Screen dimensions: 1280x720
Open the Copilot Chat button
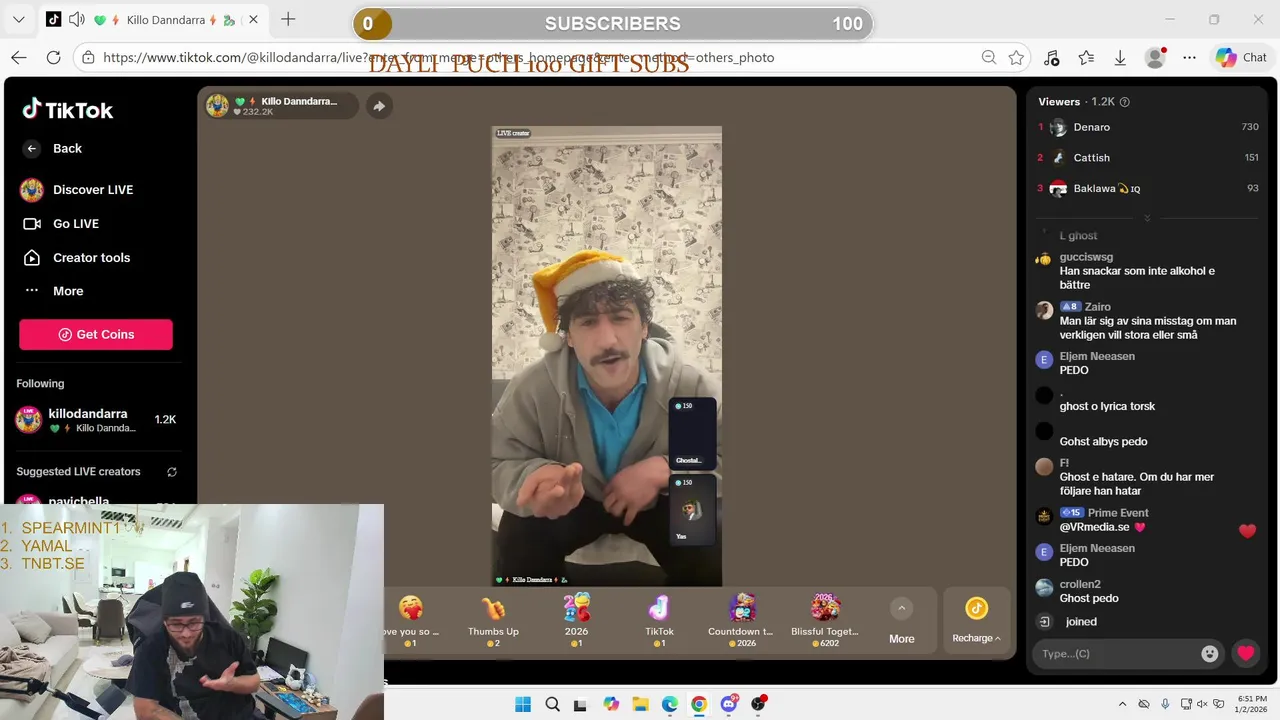[x=1241, y=58]
